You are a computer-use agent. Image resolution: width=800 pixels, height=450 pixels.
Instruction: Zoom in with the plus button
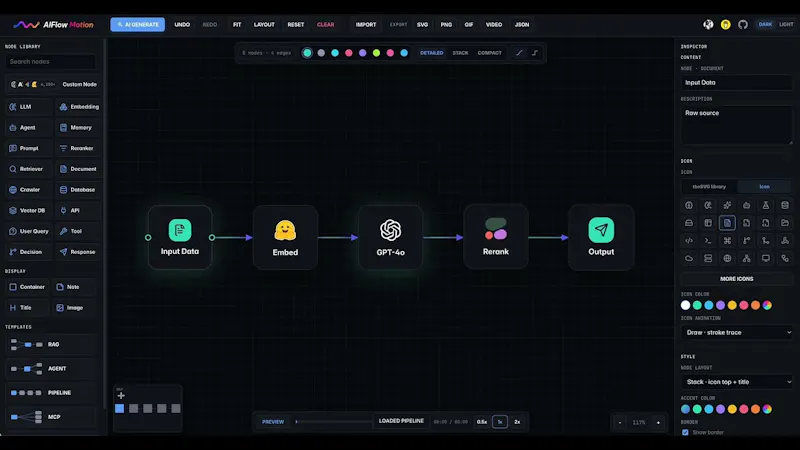658,422
